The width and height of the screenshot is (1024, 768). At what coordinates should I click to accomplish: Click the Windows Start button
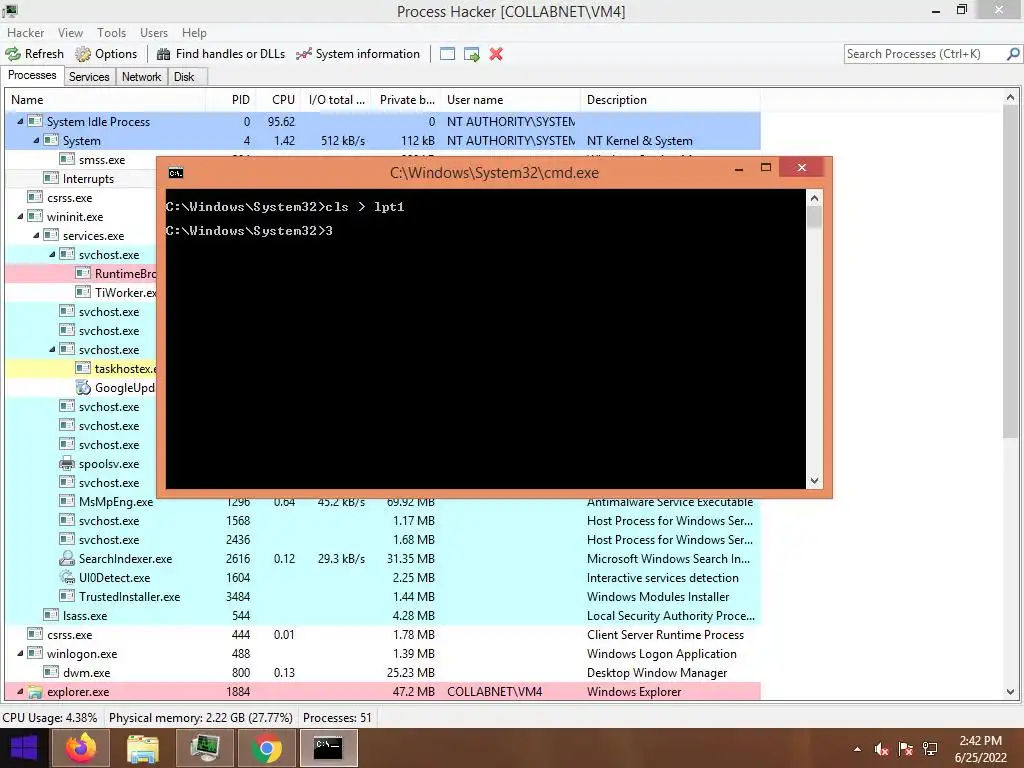coord(24,748)
